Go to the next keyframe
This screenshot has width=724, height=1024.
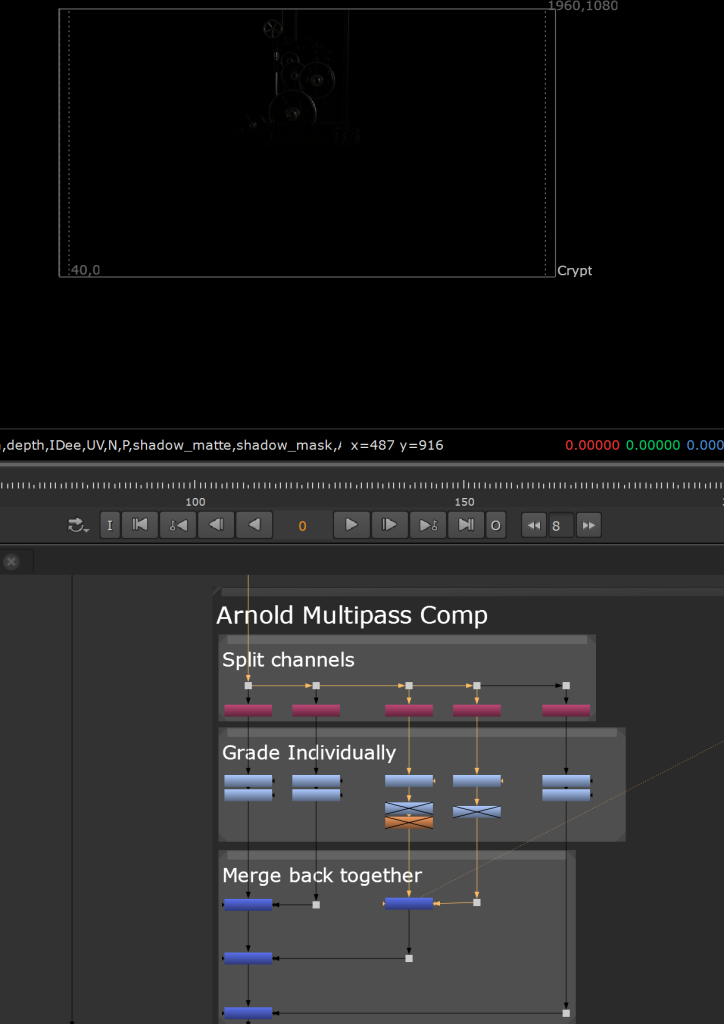click(428, 526)
